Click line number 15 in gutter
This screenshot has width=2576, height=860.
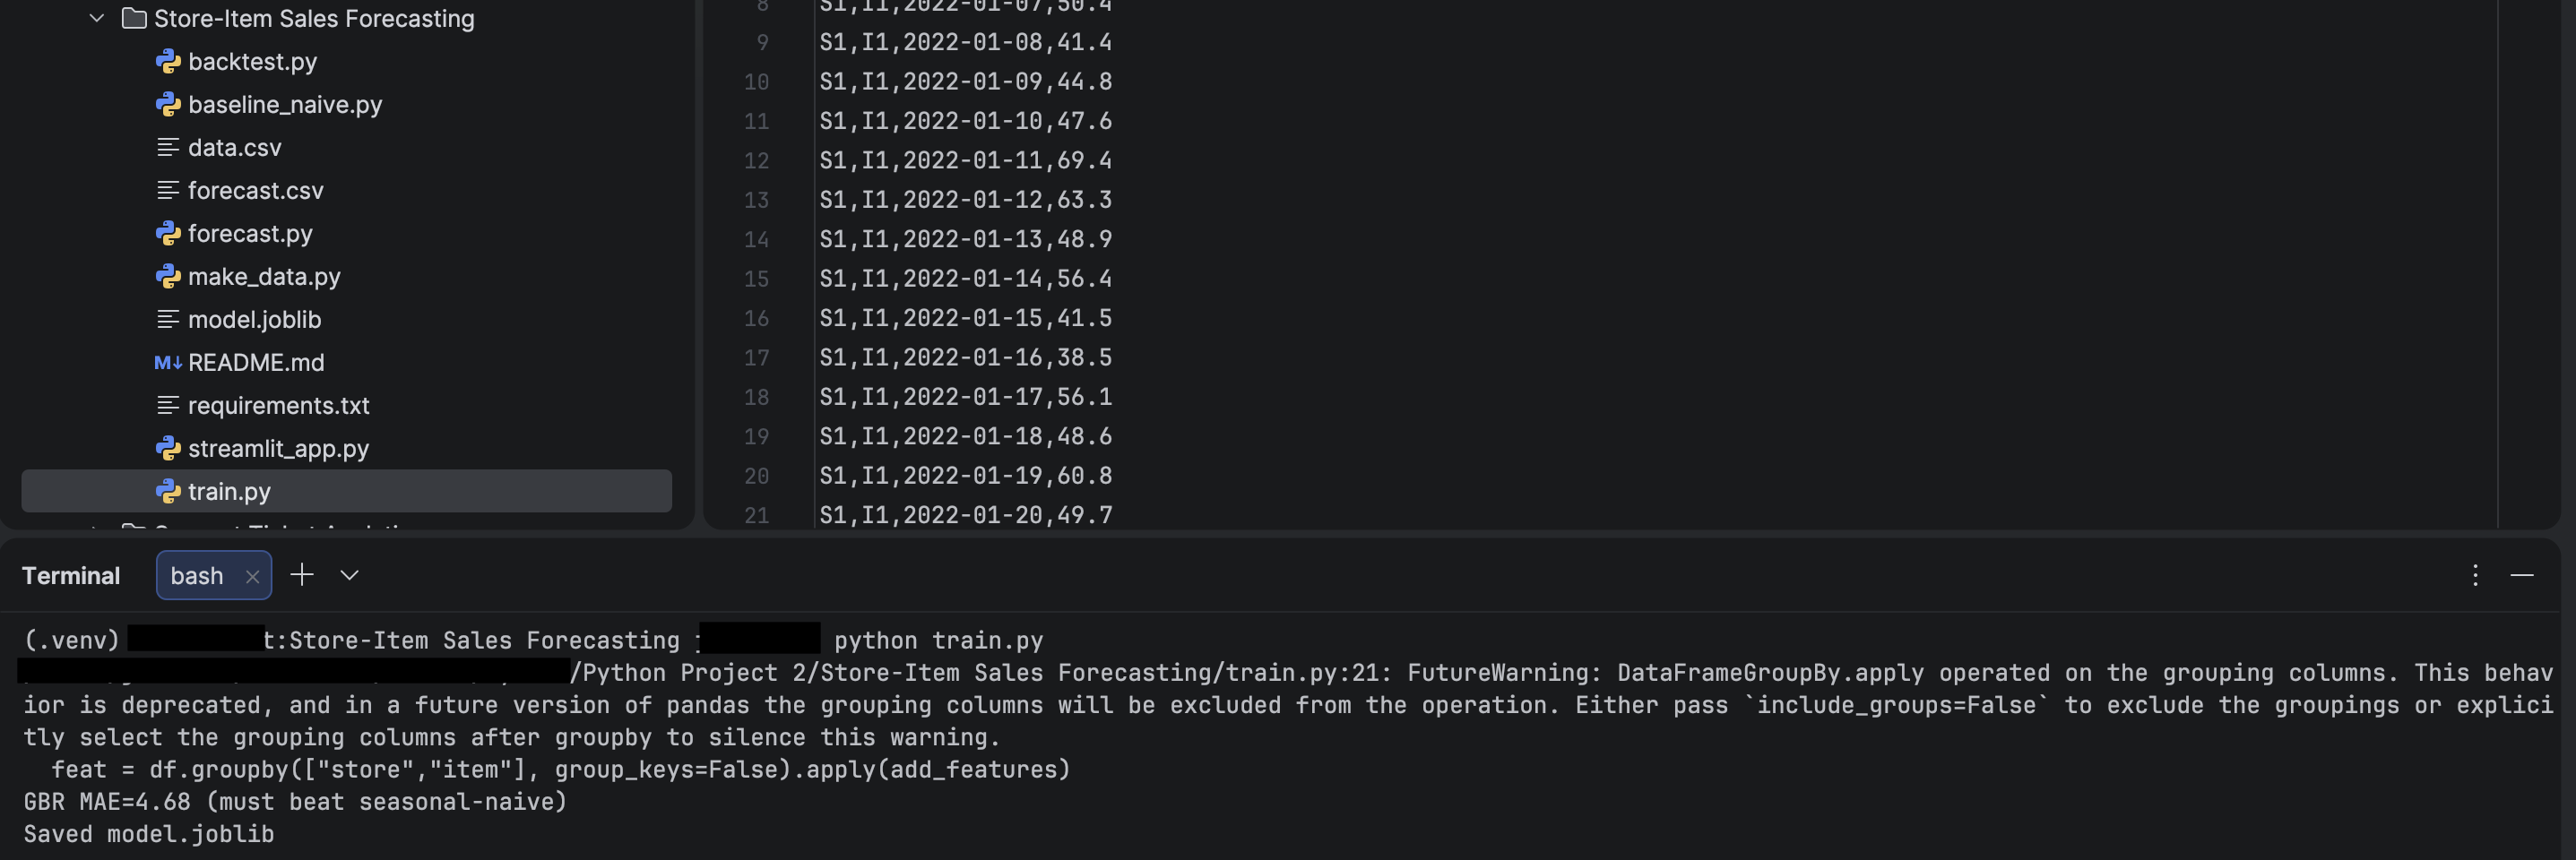point(756,279)
